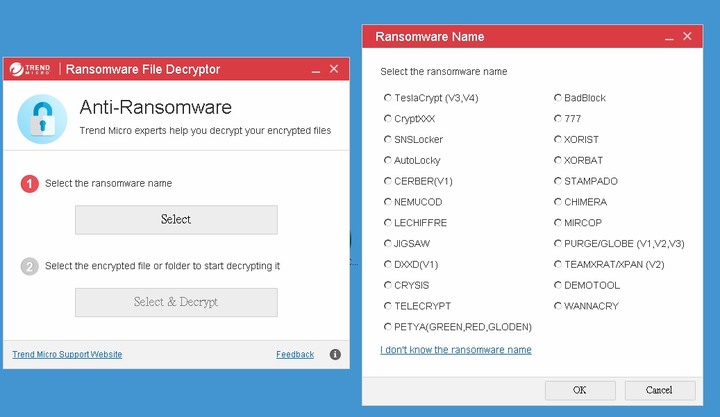Screen dimensions: 720x417
Task: Click the info icon beside Feedback
Action: (335, 354)
